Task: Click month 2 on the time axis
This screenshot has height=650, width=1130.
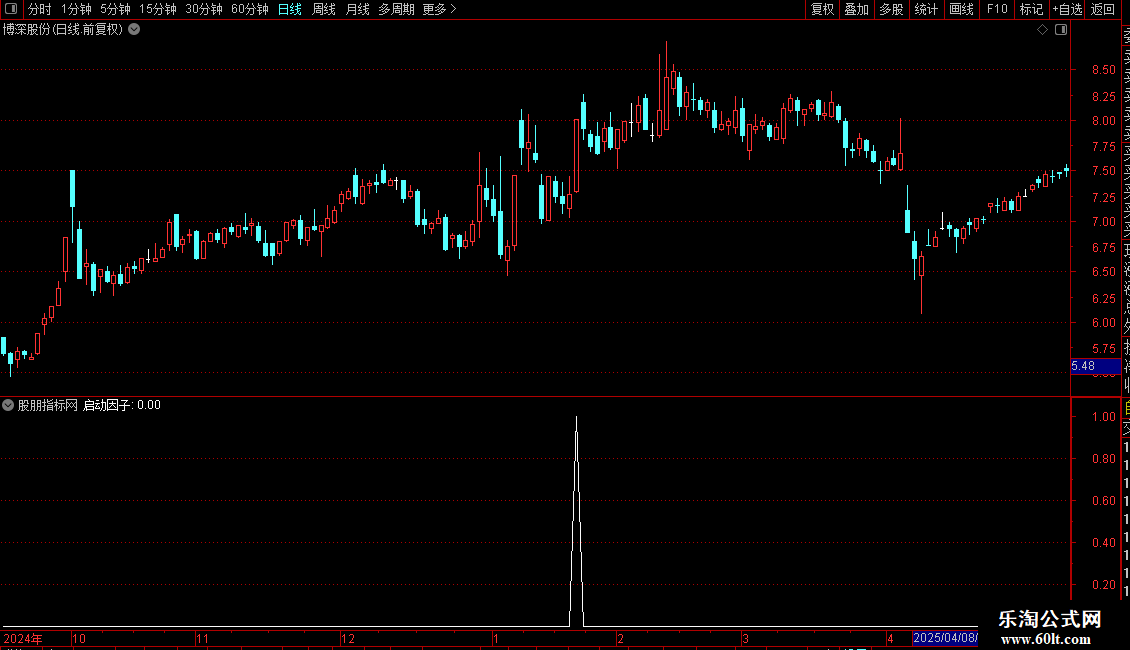Action: coord(620,638)
